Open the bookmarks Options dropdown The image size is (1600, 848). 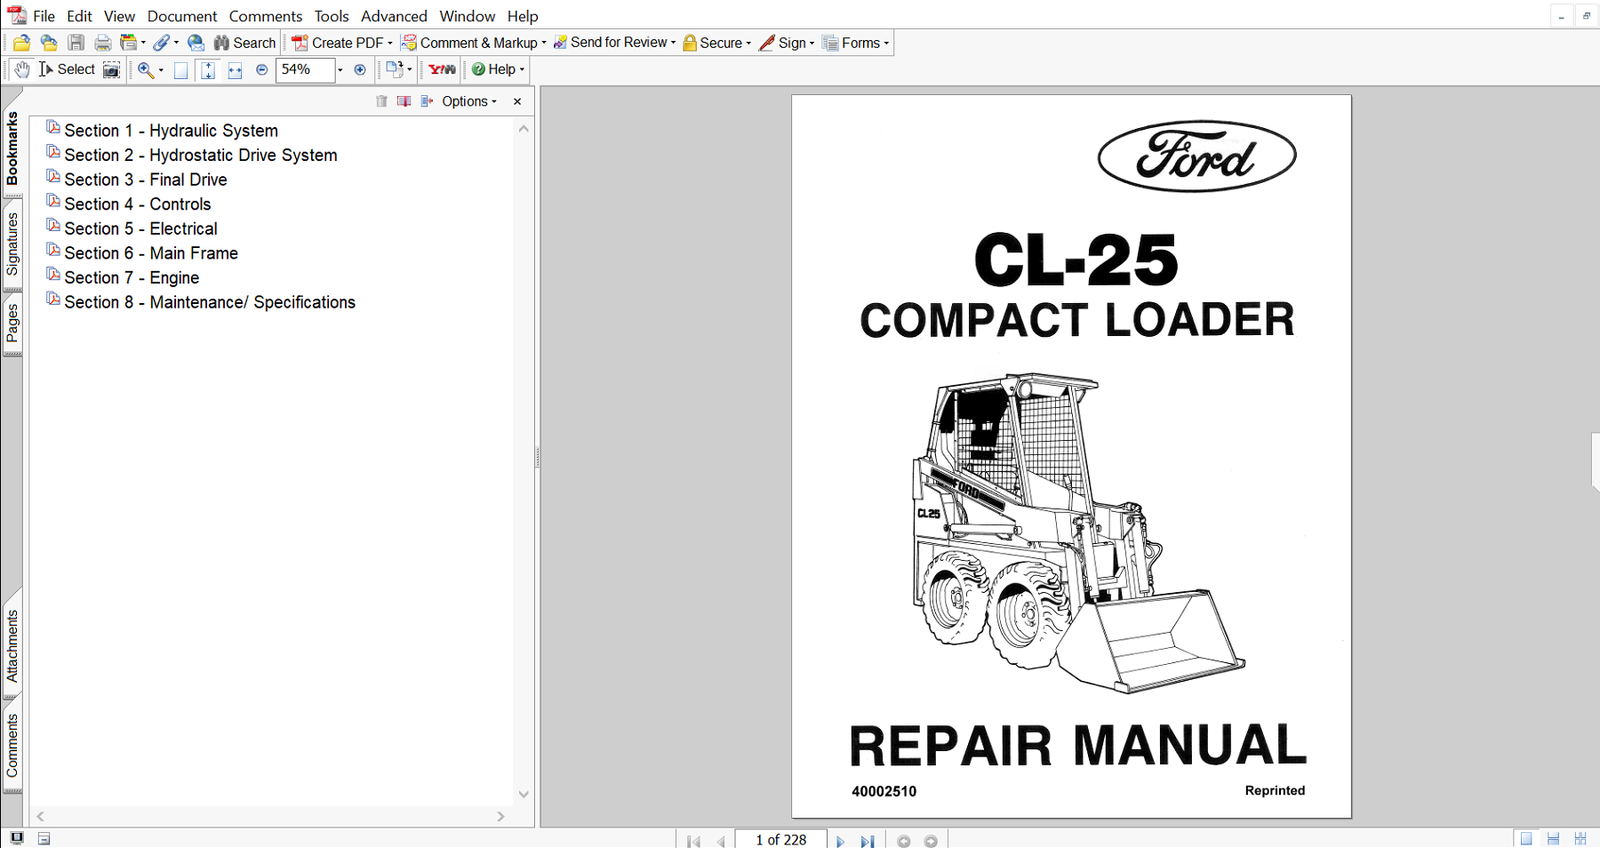point(469,101)
